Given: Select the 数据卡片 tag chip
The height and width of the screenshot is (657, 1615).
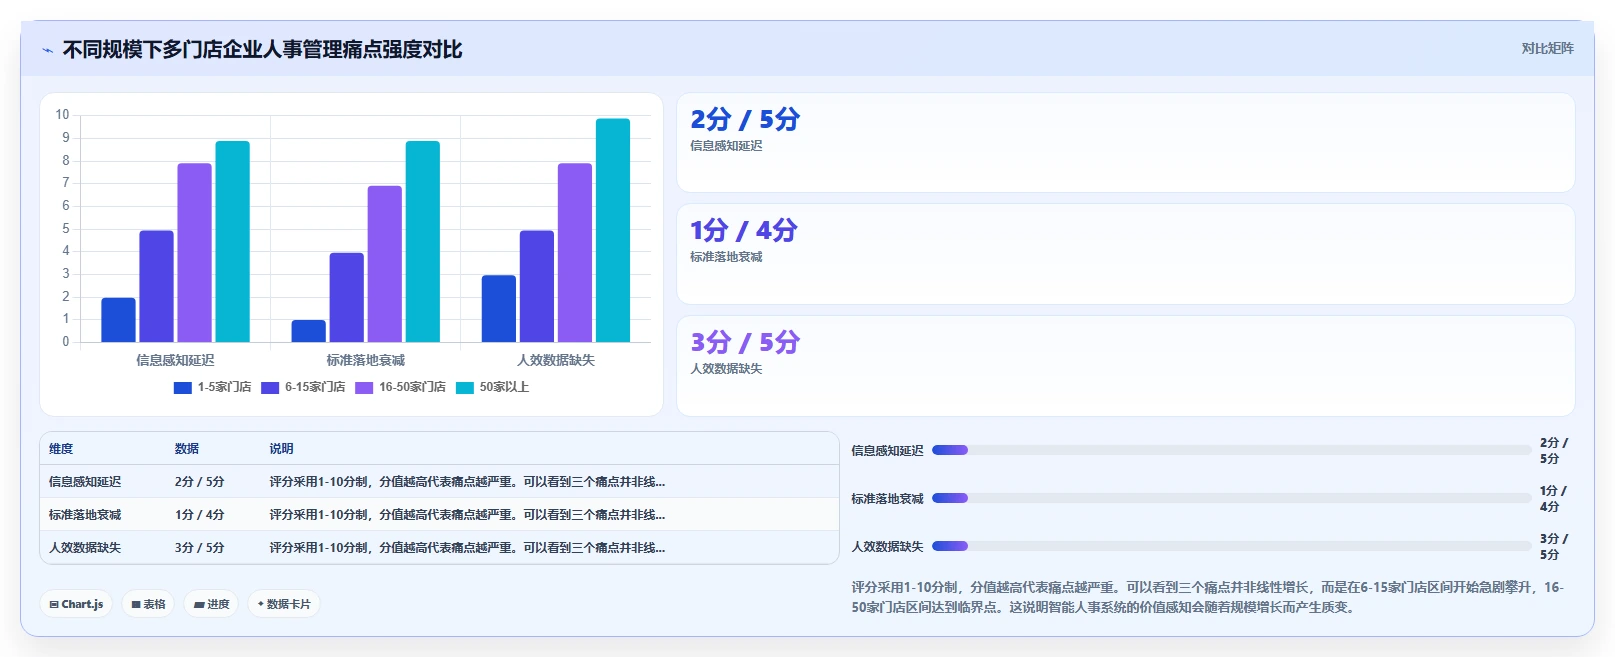Looking at the screenshot, I should [x=284, y=604].
